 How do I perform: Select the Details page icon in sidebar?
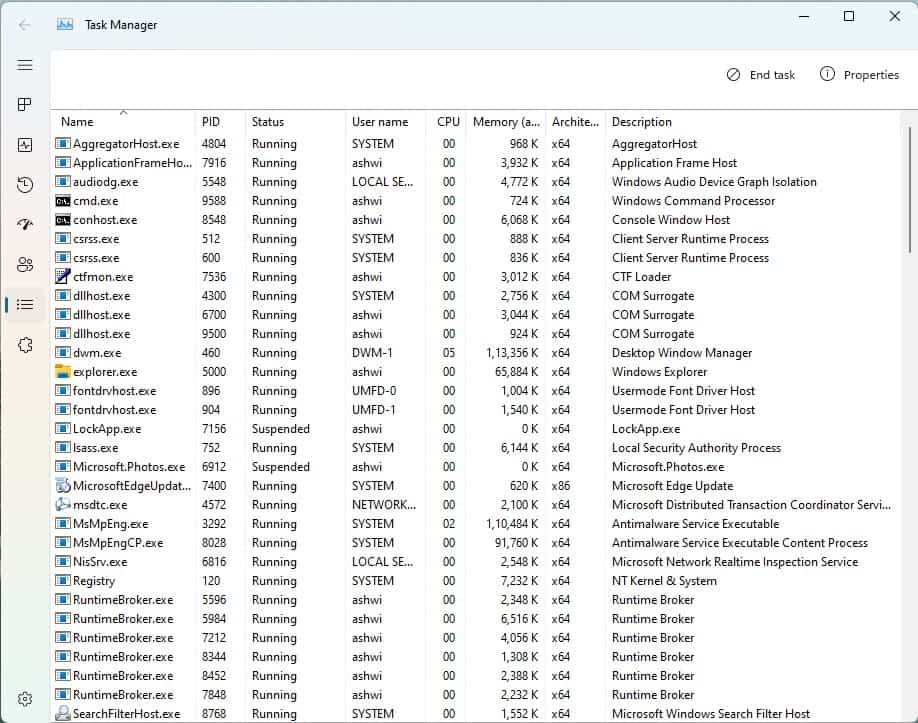coord(24,305)
